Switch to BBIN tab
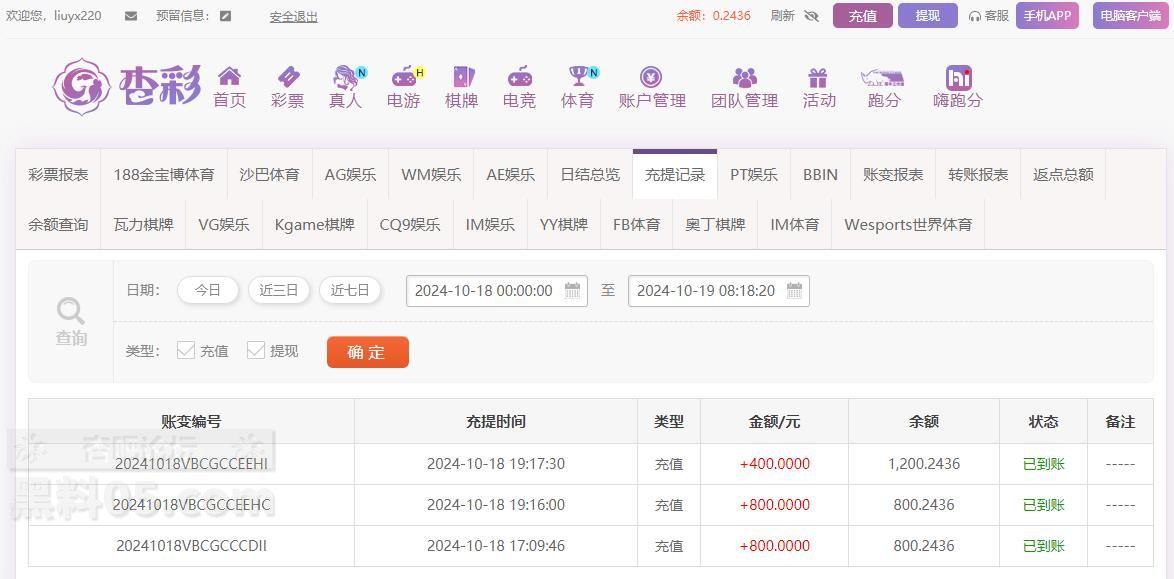Screen dimensions: 1174x579 pos(821,175)
